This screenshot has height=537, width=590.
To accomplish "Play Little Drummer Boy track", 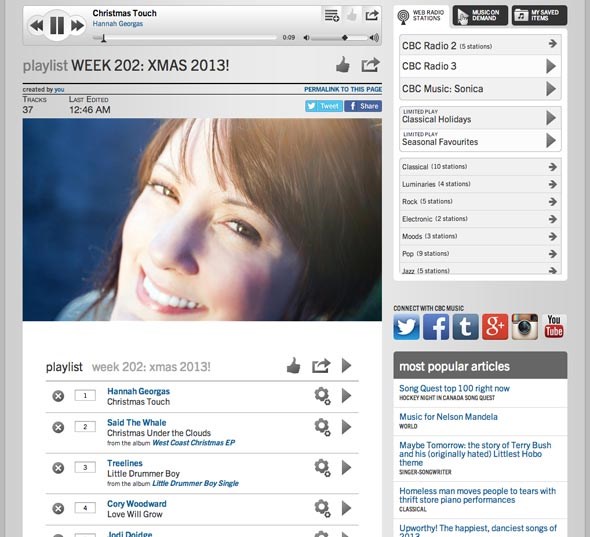I will [x=347, y=468].
